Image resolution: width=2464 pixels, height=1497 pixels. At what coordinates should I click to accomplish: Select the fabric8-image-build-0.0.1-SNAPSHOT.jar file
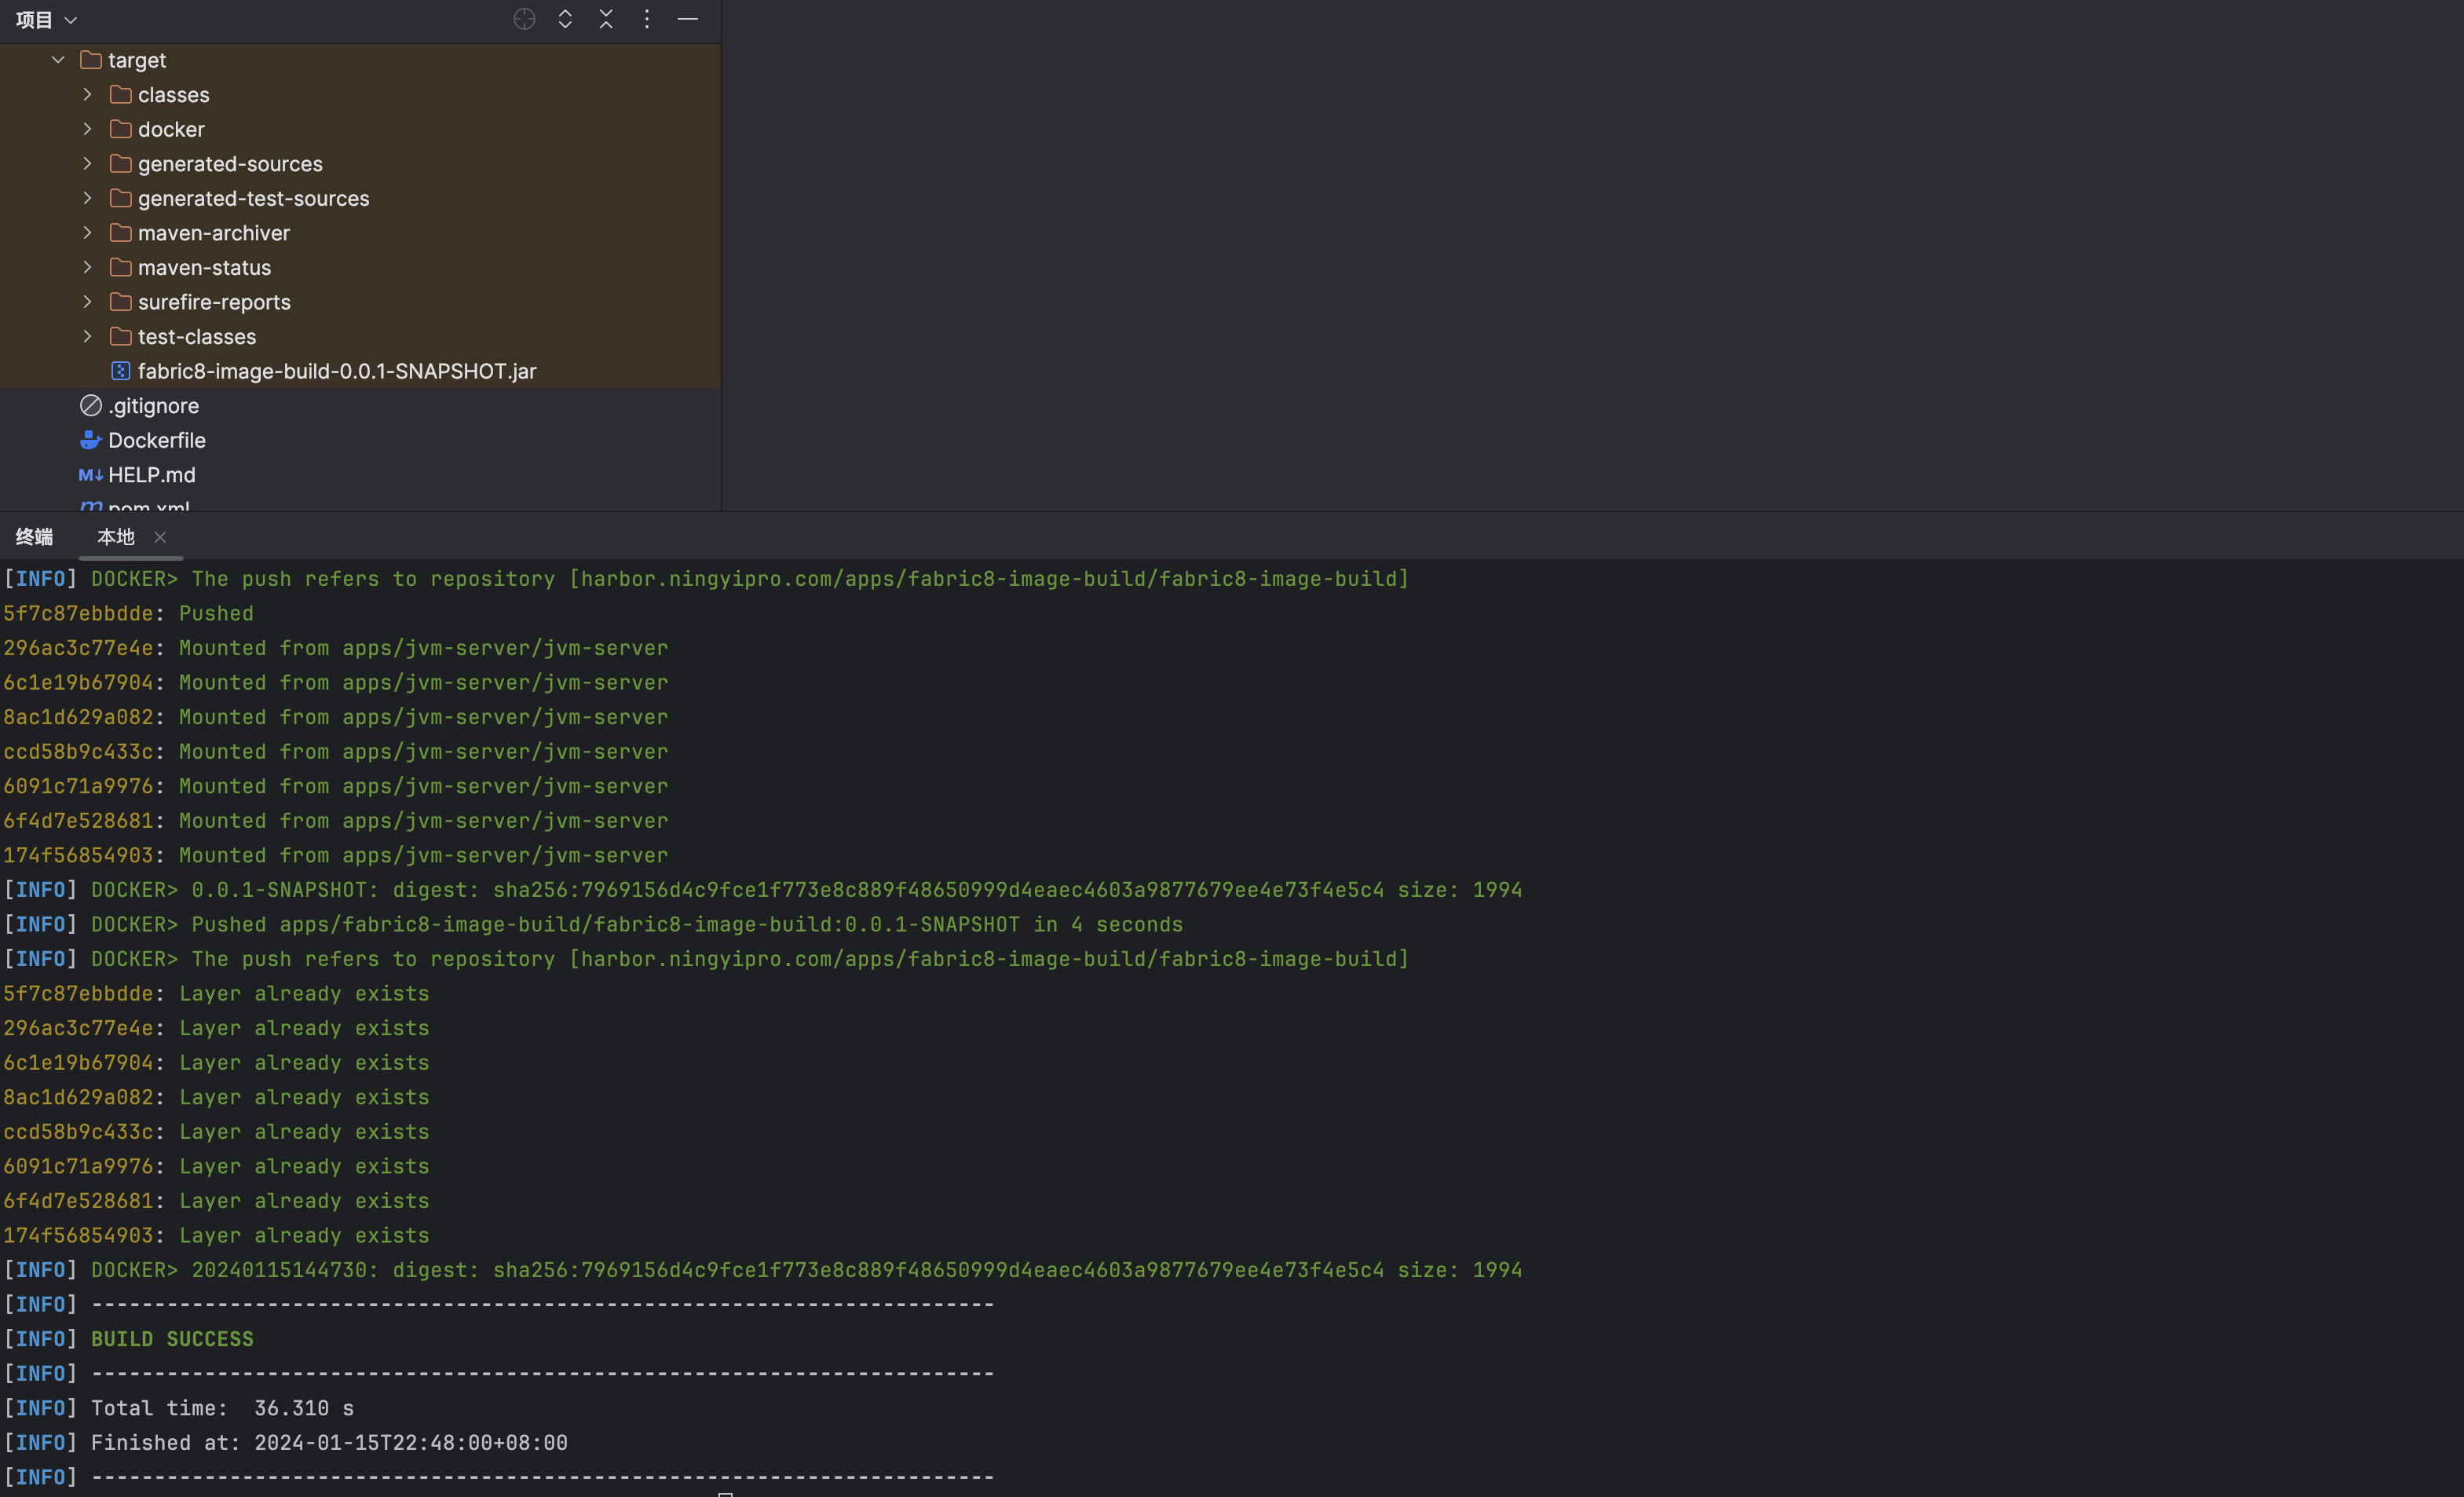click(x=336, y=371)
